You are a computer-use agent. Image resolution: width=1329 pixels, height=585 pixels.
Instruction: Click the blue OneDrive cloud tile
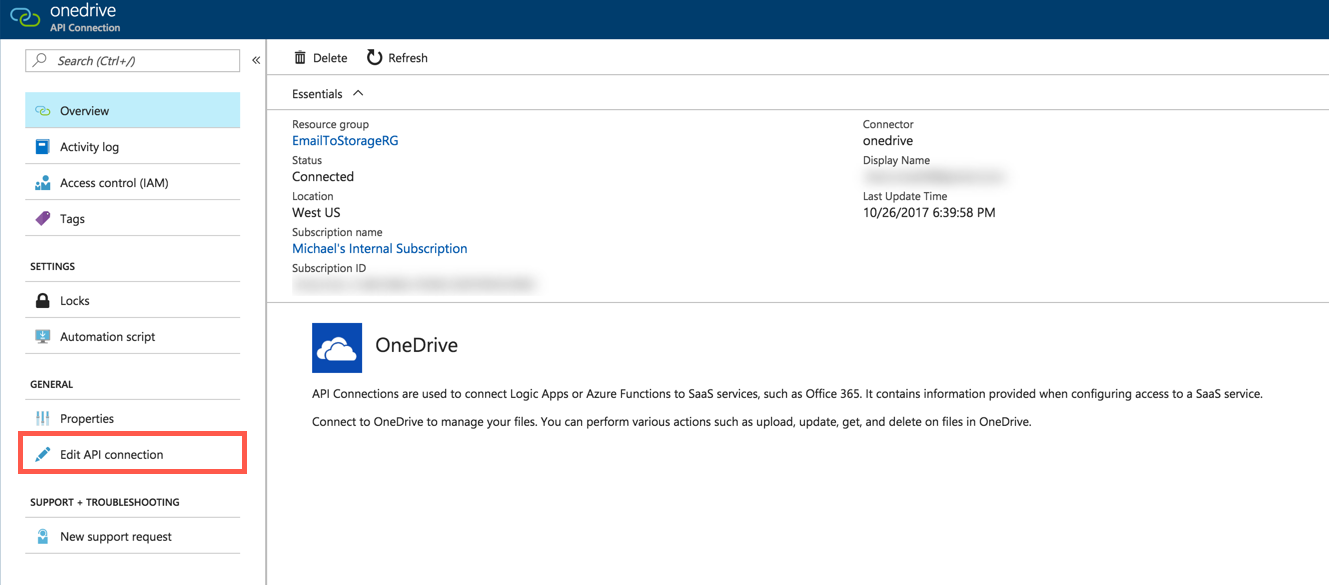337,348
